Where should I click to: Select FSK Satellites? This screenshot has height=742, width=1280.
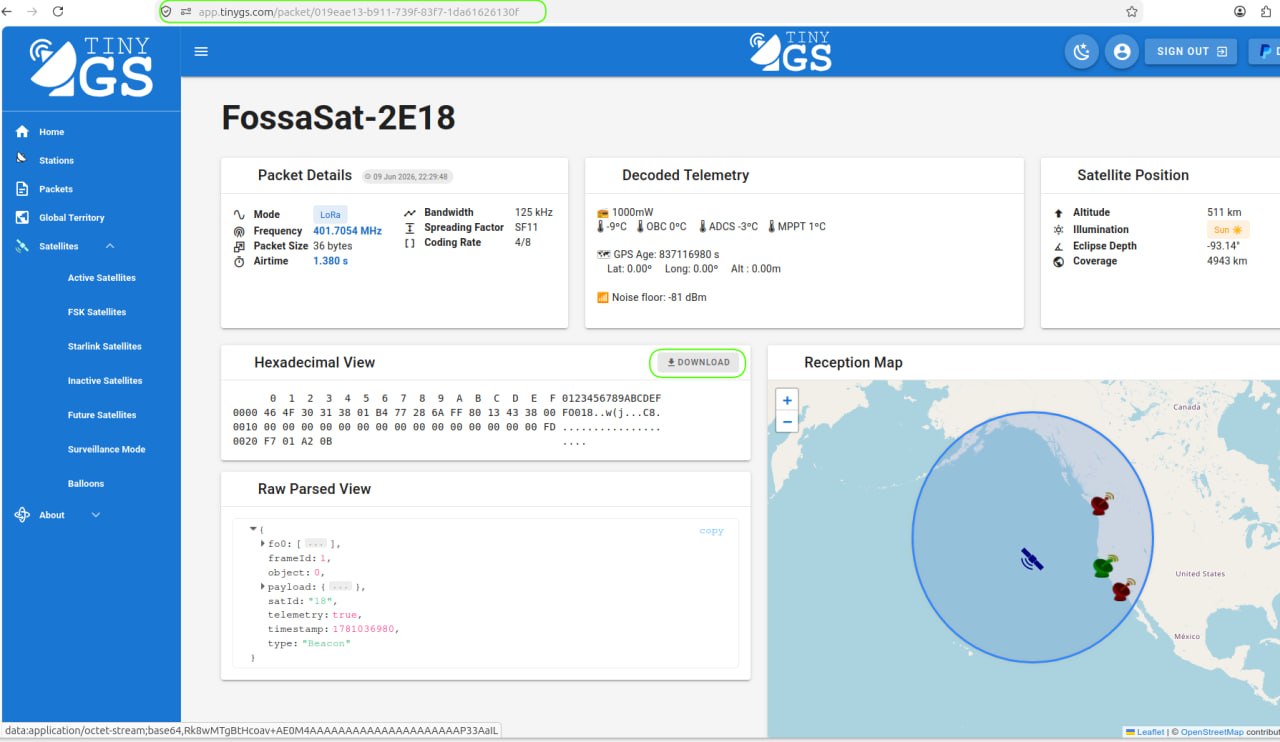[97, 312]
